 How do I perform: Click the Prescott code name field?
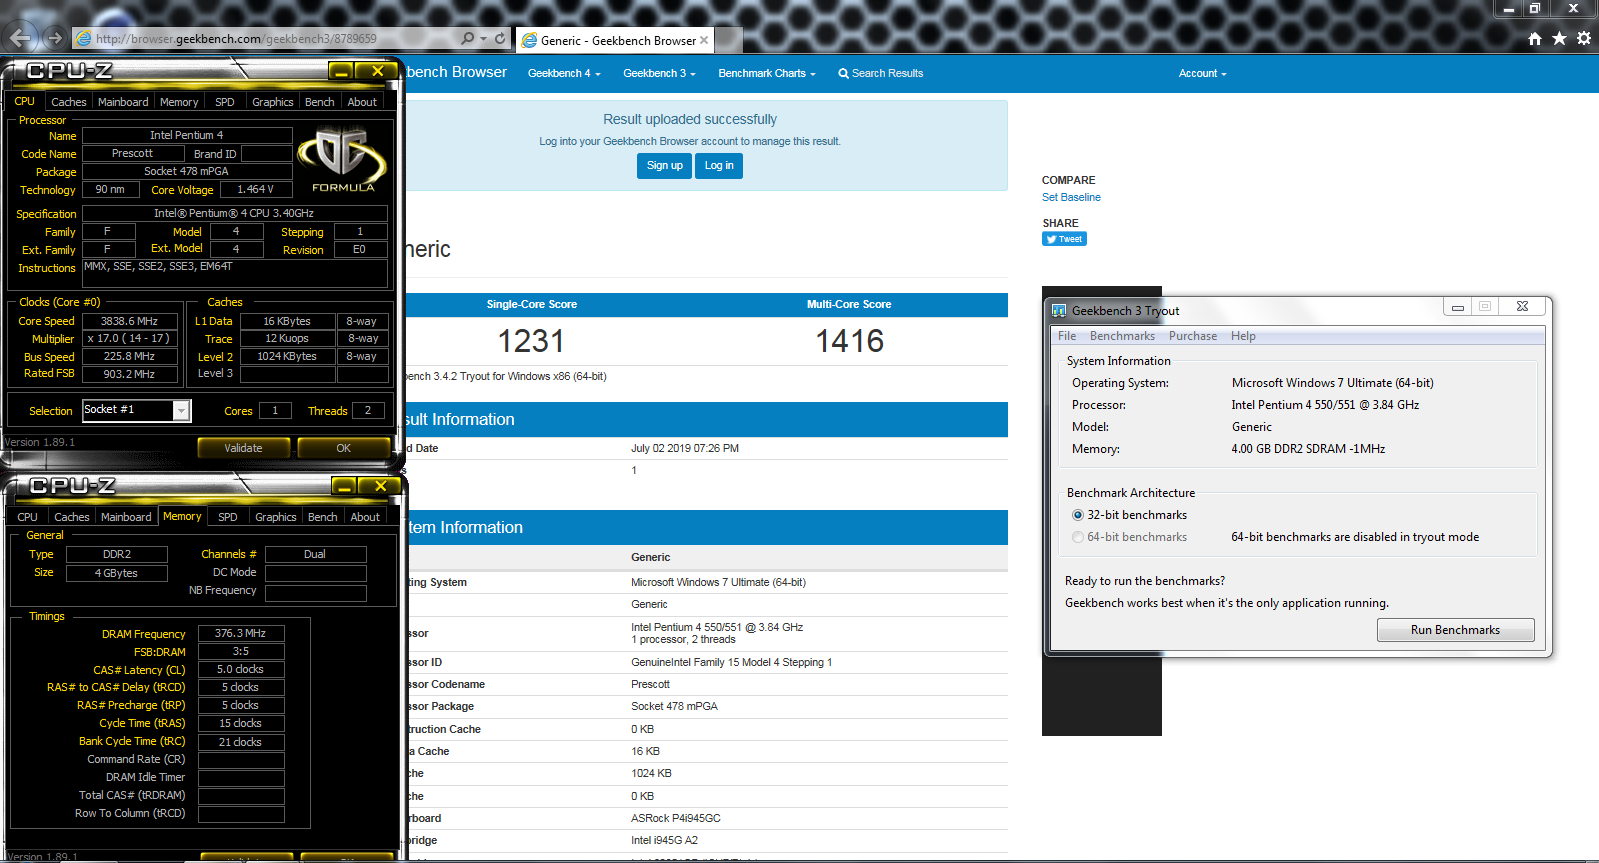point(133,153)
